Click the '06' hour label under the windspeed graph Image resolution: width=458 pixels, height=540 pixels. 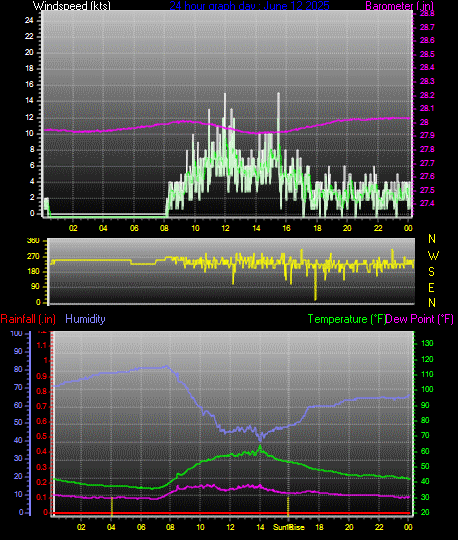(134, 228)
